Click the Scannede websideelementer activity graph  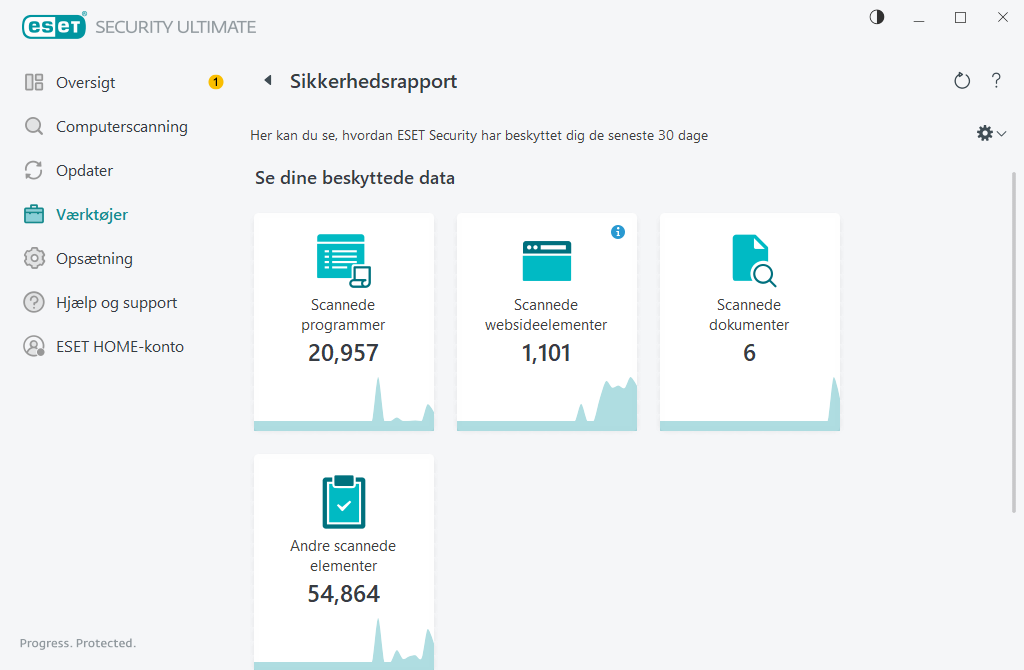547,404
